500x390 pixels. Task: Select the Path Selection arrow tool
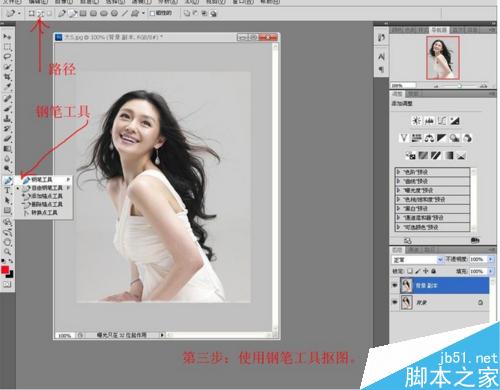(7, 201)
